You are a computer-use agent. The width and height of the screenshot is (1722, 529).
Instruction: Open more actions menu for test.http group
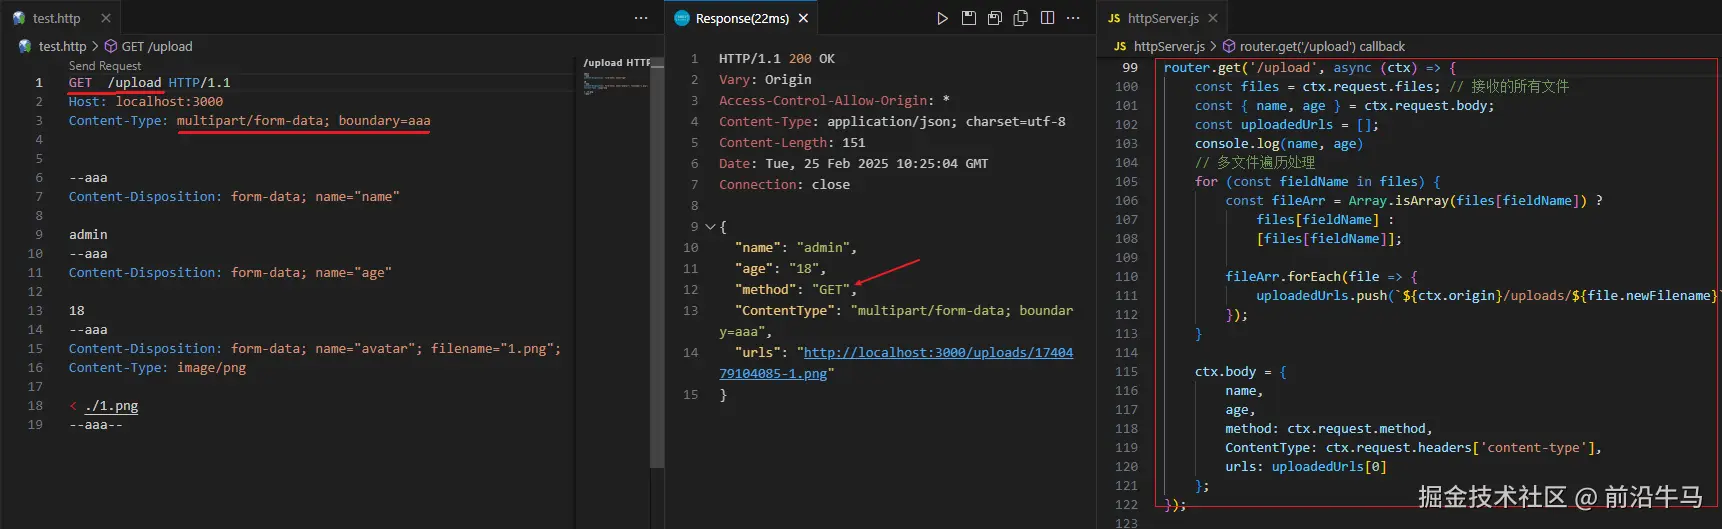(x=641, y=18)
